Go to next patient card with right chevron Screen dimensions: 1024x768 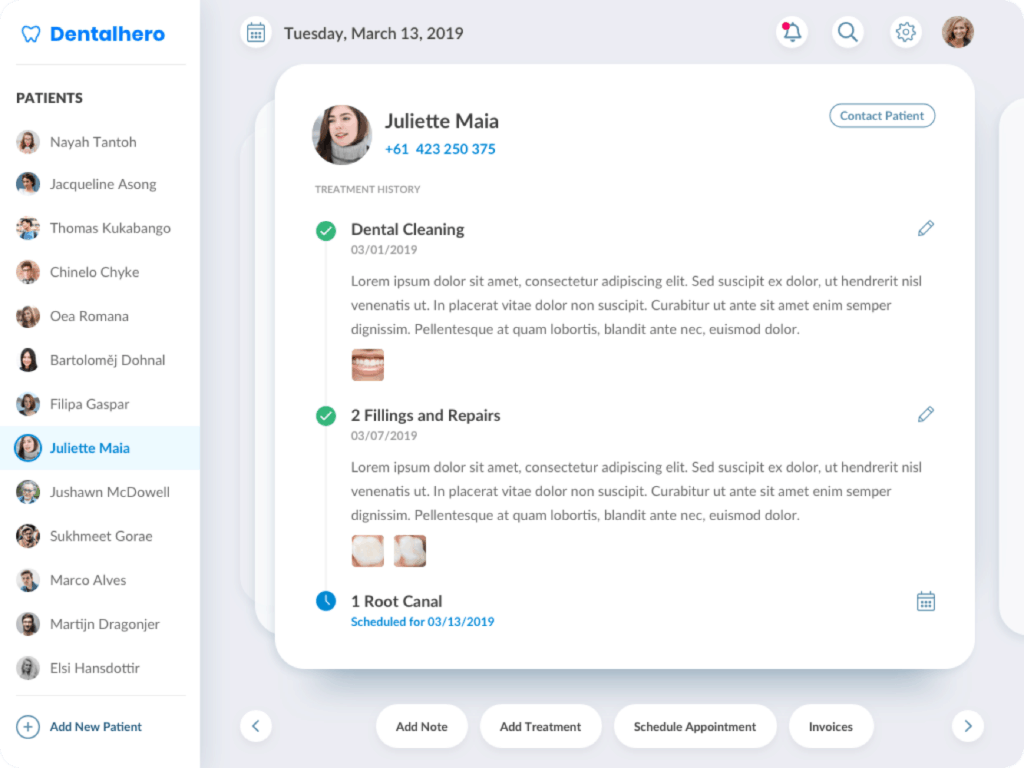pos(967,726)
